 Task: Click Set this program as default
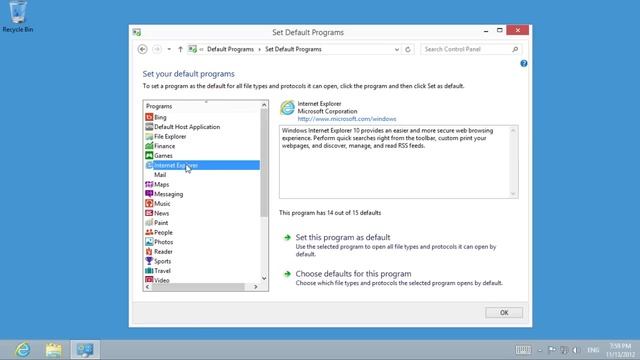(342, 237)
